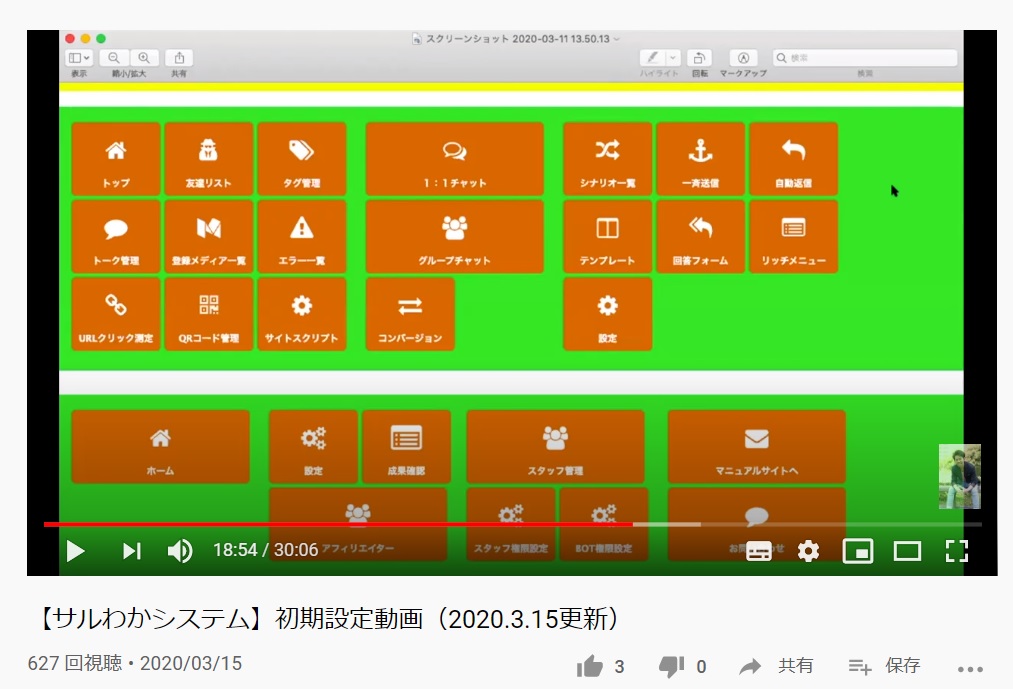Click the 627 回視聴 view count text
The image size is (1013, 689).
coord(74,663)
